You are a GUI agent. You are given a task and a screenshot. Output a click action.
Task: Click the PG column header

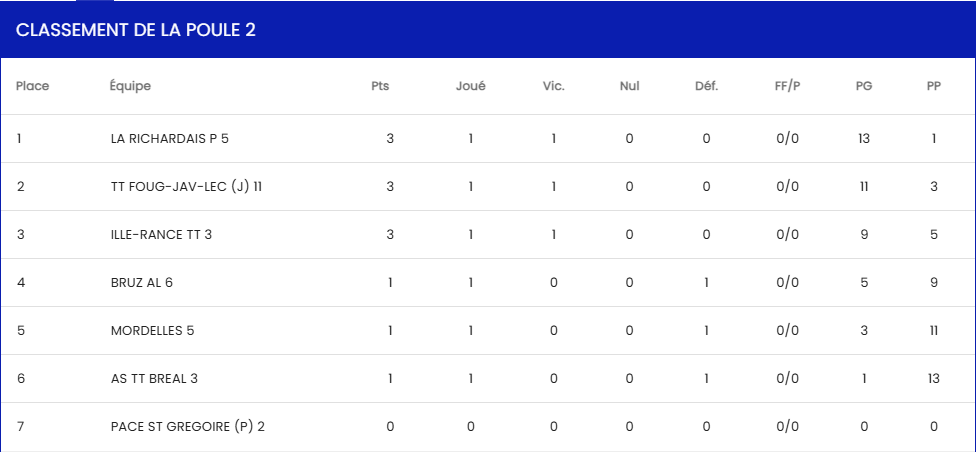[864, 87]
